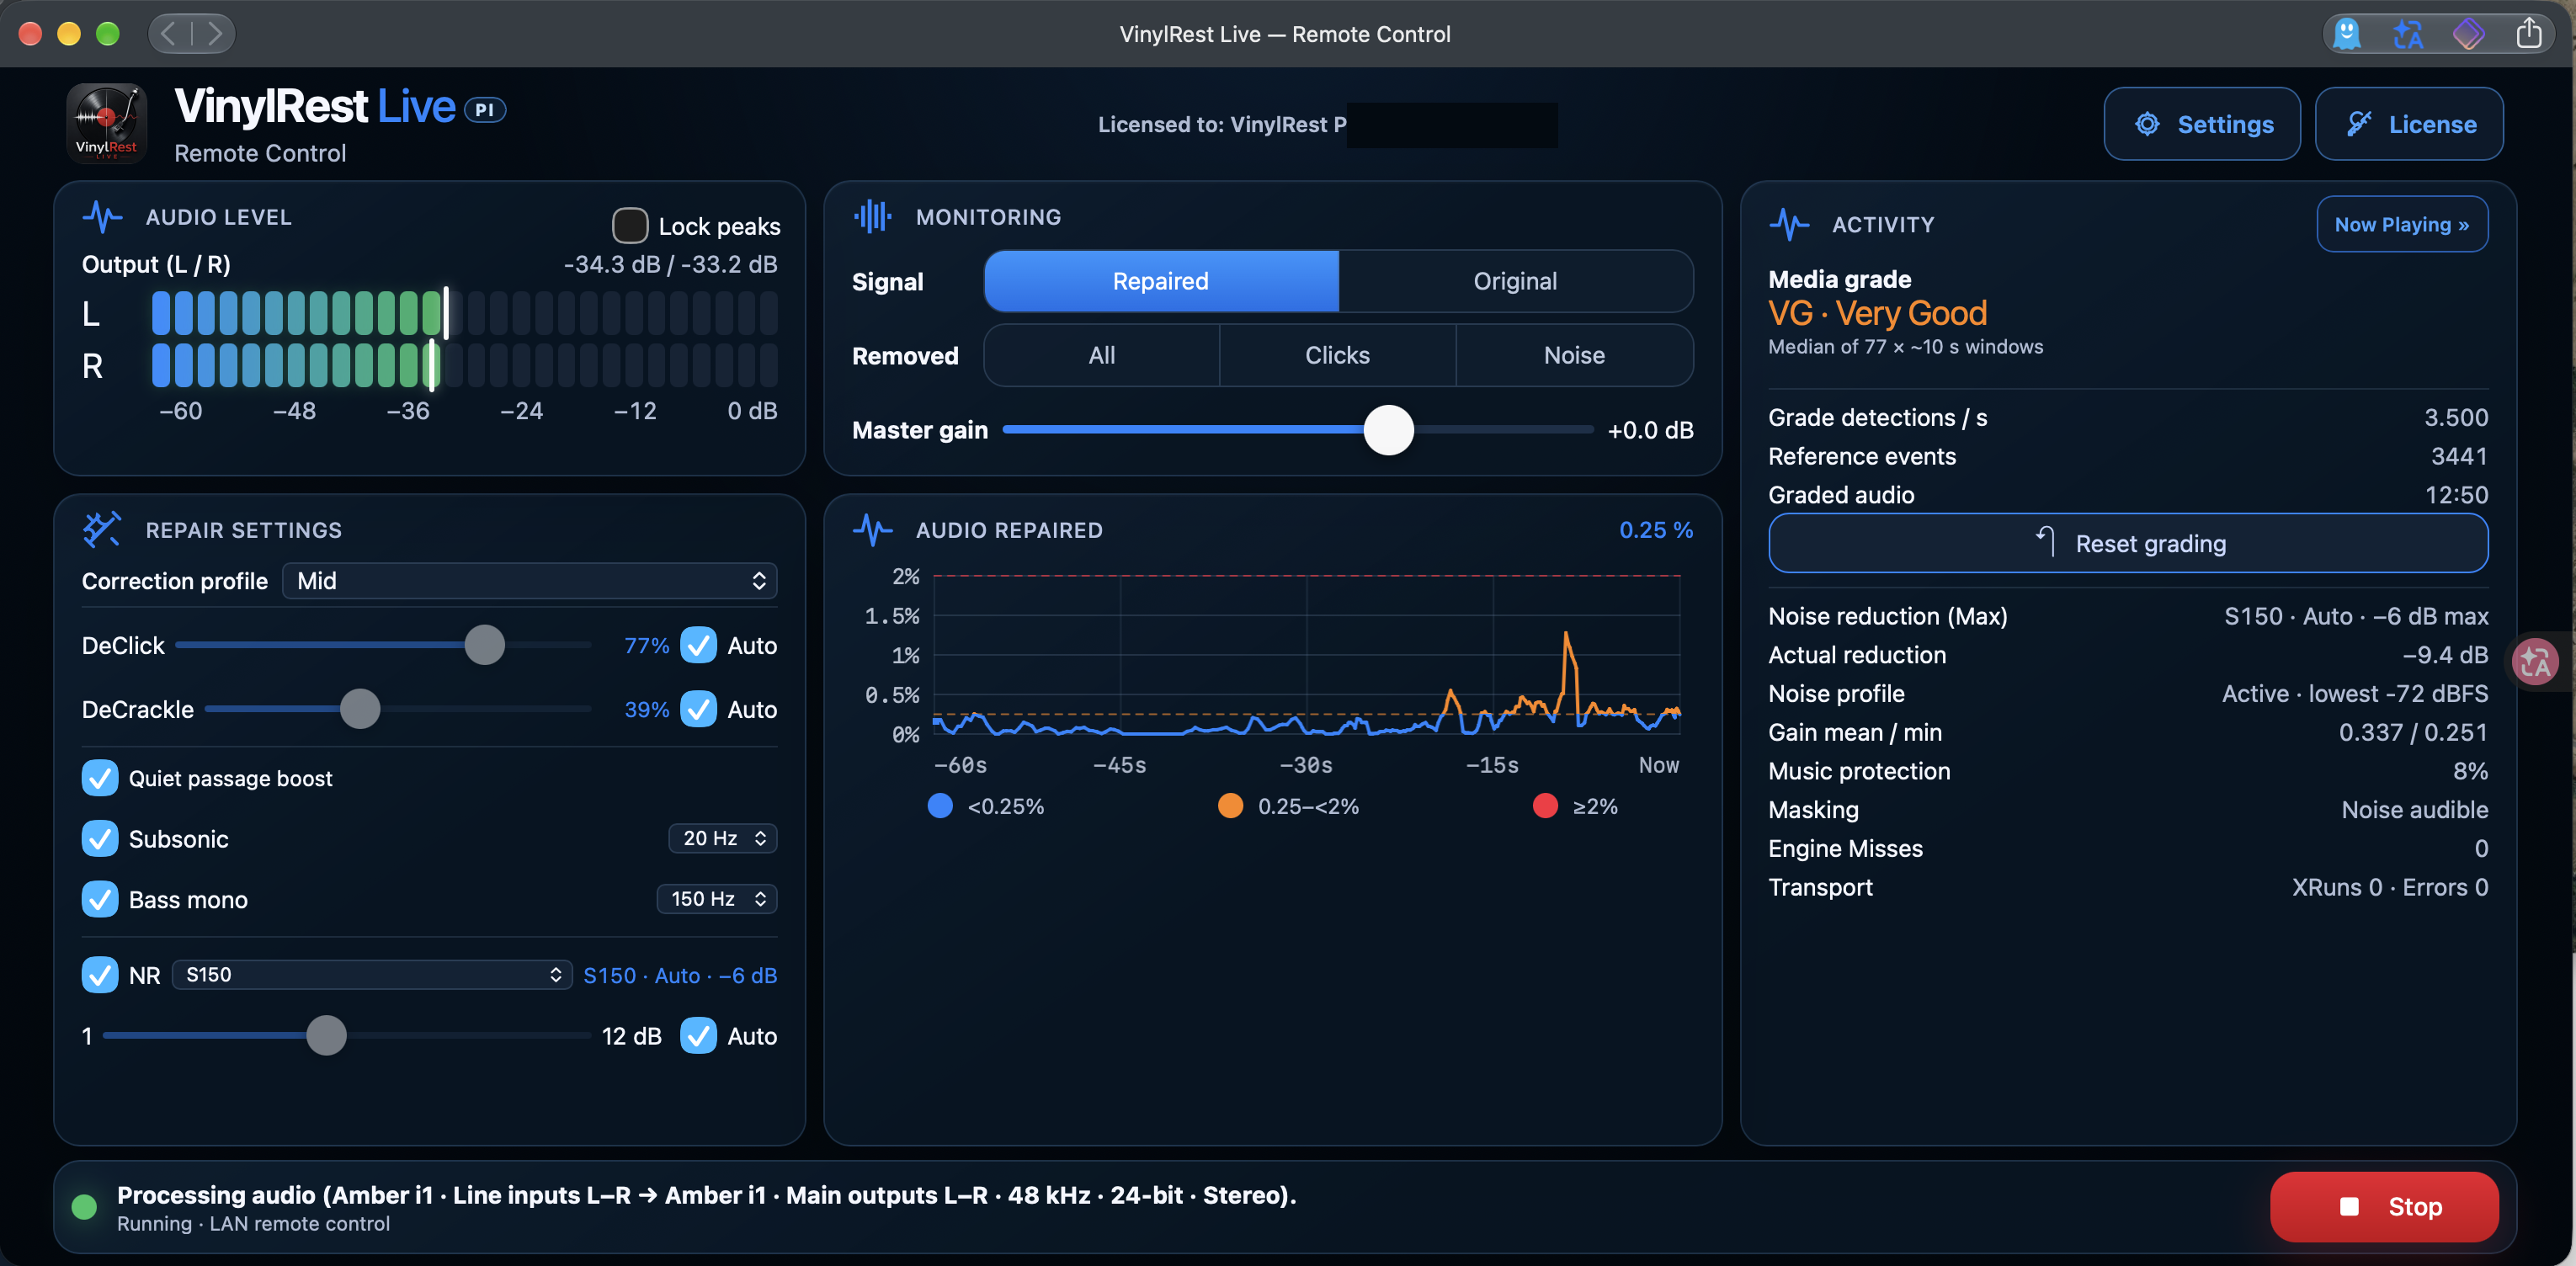2576x1266 pixels.
Task: Click the DeClick slider handle
Action: click(485, 645)
